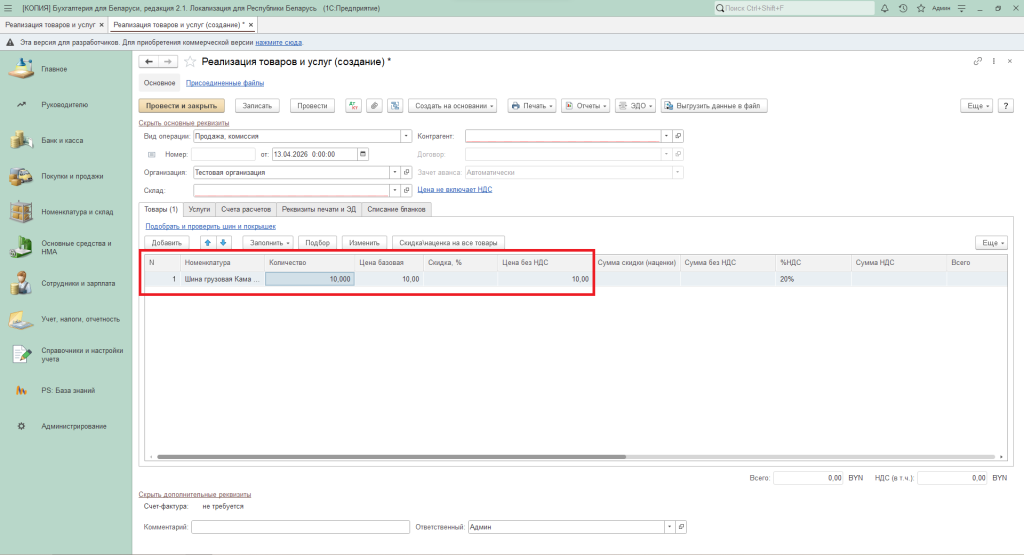This screenshot has width=1024, height=555.
Task: Click Провести и закрыть button
Action: point(181,105)
